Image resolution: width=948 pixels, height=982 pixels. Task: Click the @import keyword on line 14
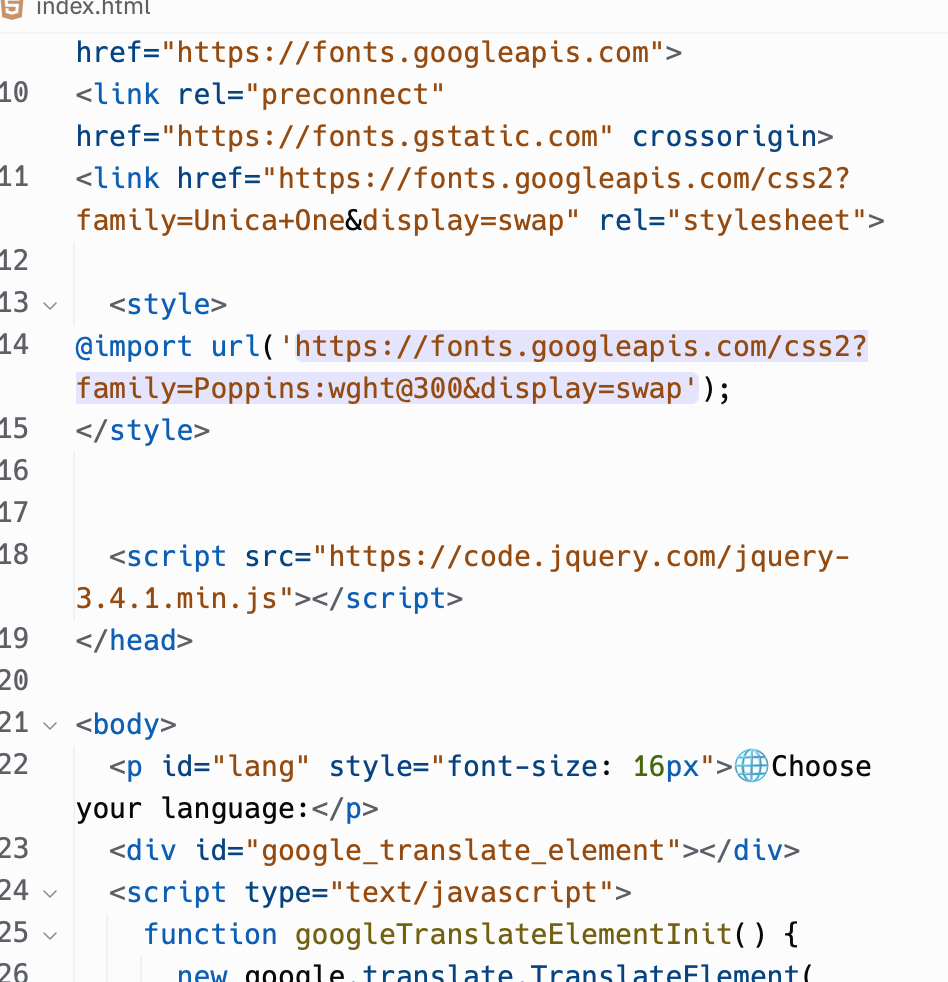tap(134, 346)
